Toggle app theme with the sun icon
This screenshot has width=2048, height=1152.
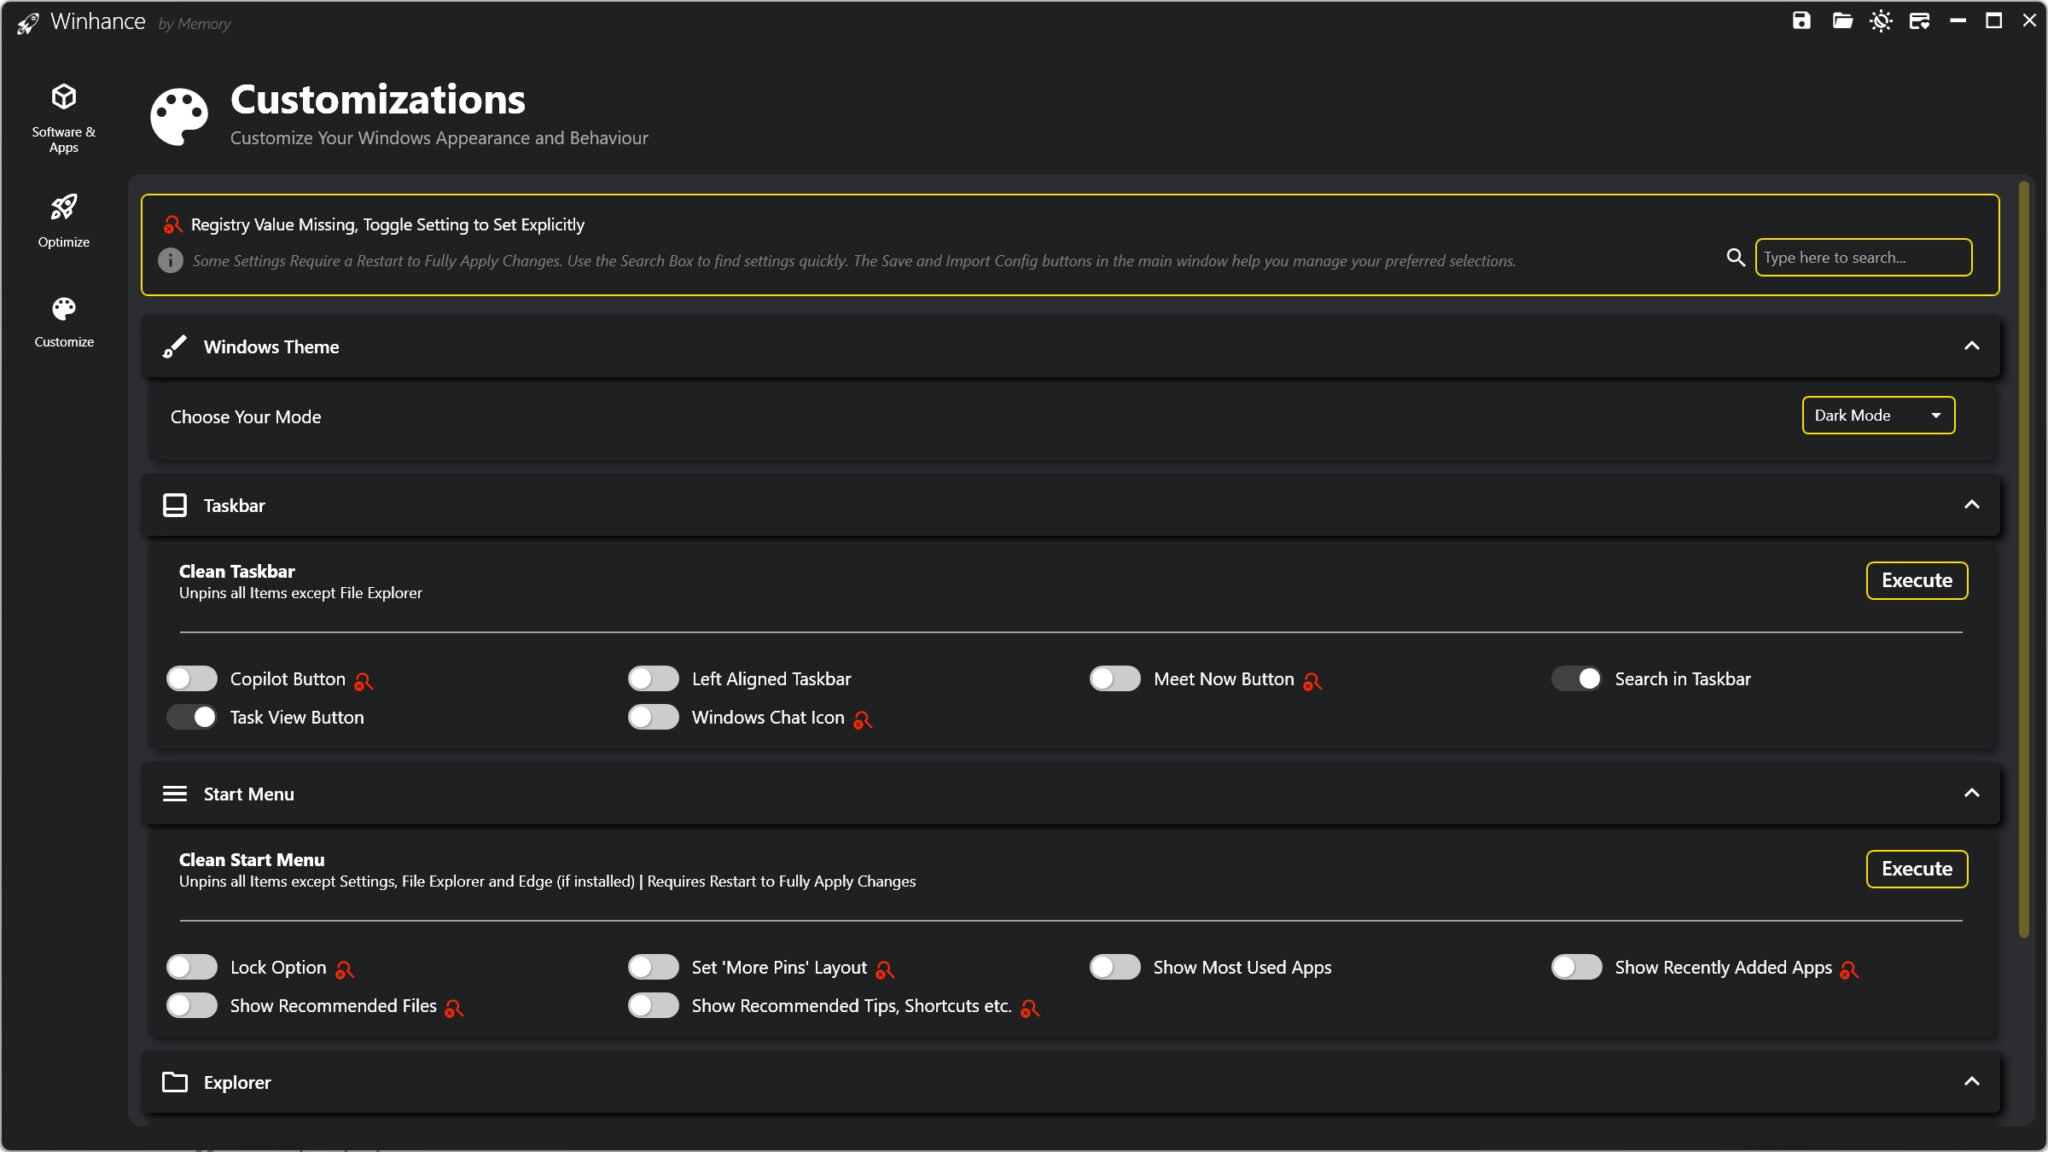[x=1881, y=20]
